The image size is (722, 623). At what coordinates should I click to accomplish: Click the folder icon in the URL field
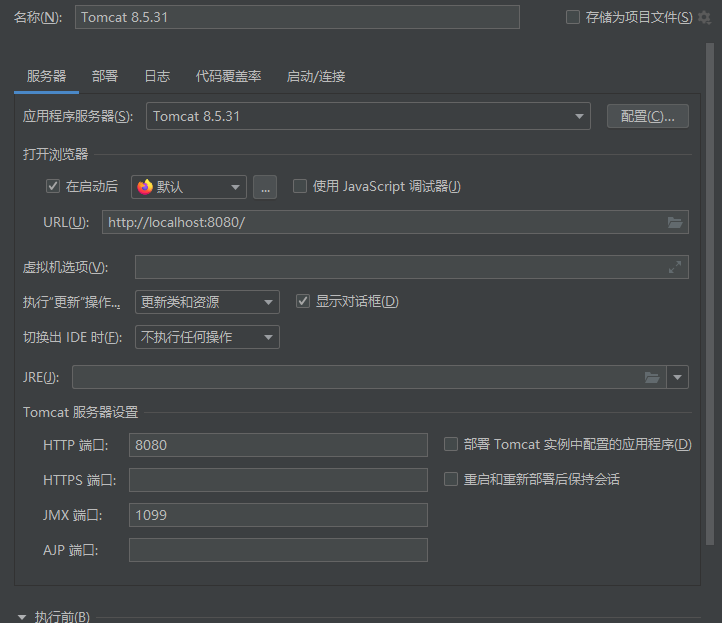pyautogui.click(x=675, y=222)
